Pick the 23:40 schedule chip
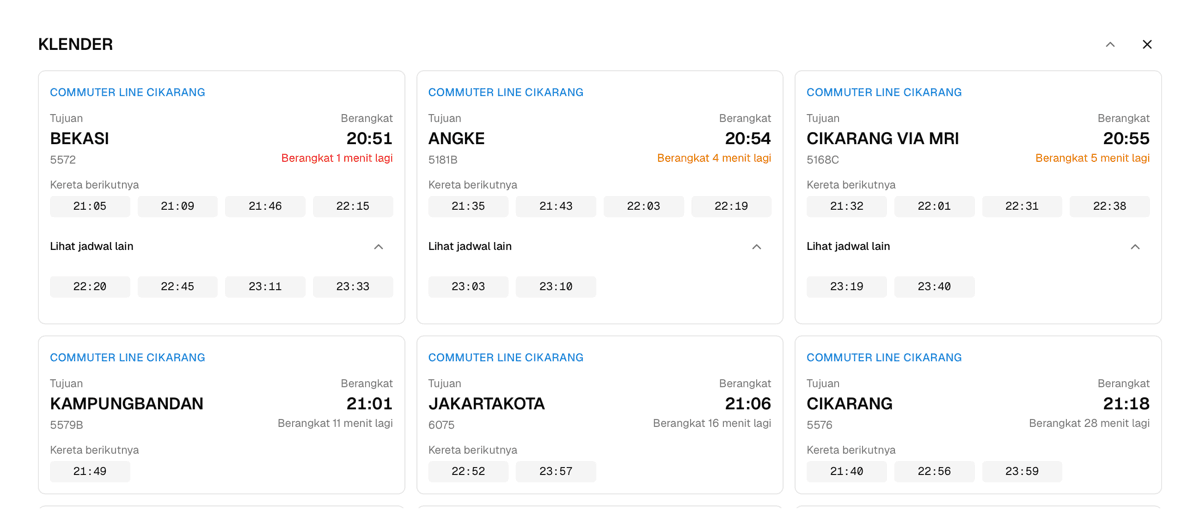This screenshot has height=523, width=1200. (934, 287)
